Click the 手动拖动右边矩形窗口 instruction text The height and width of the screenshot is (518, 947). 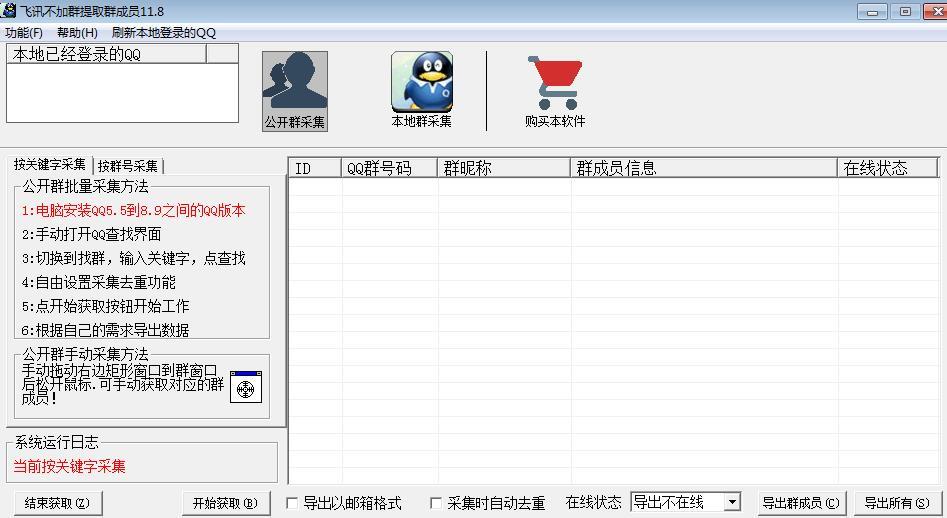(x=123, y=384)
